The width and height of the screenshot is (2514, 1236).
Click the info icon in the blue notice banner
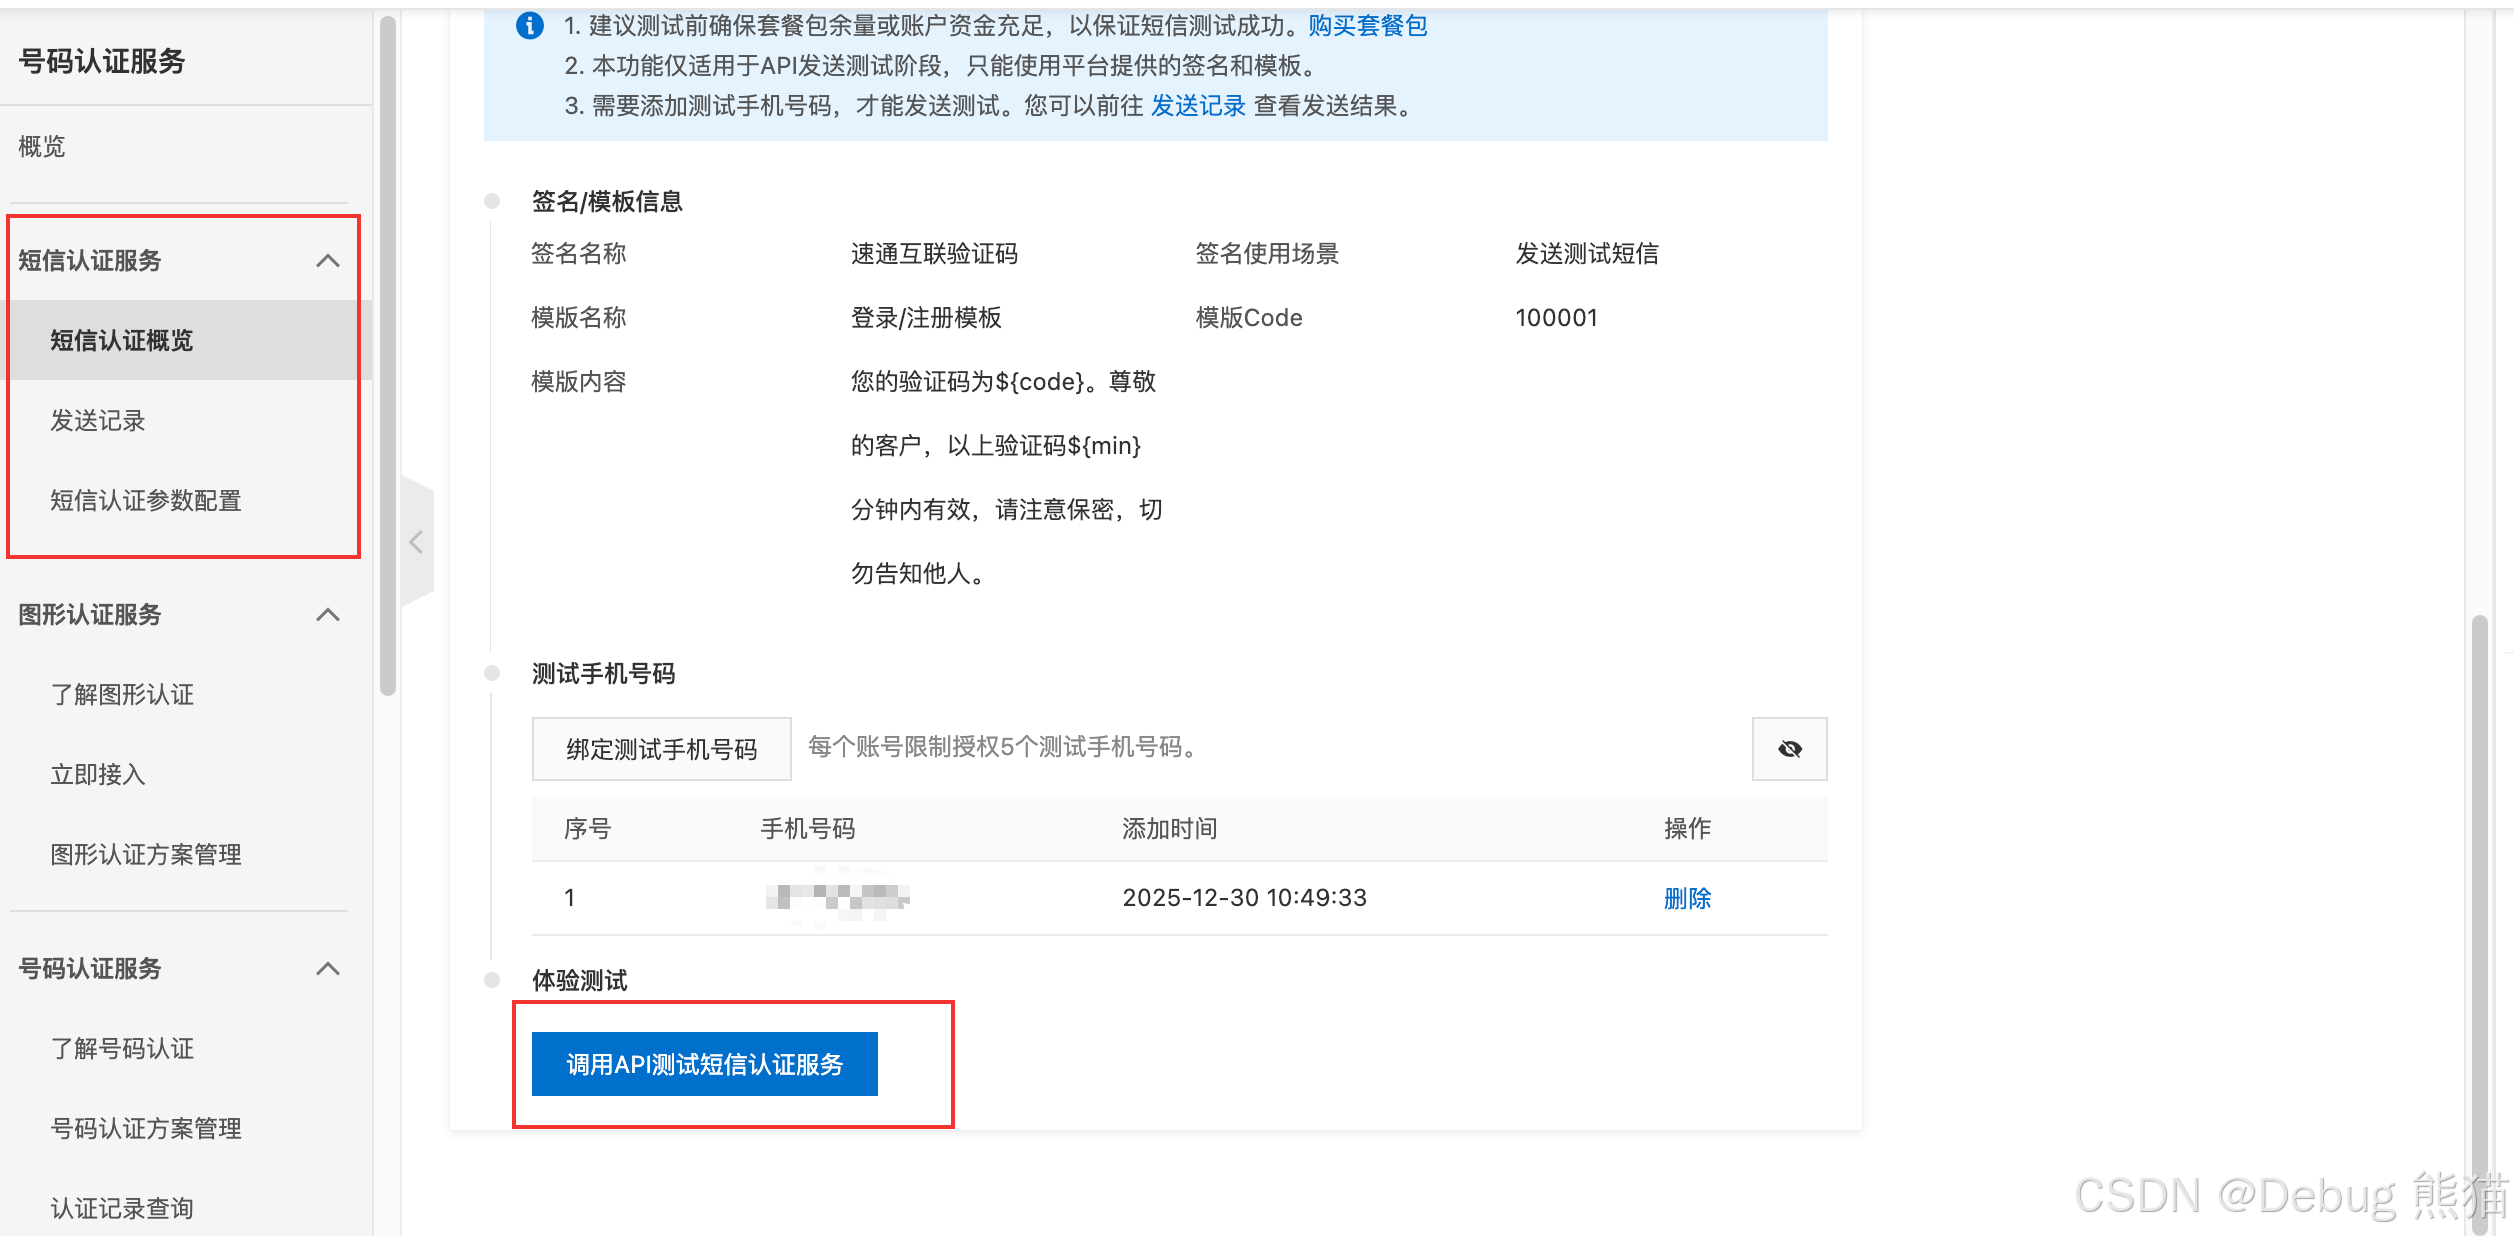[529, 27]
